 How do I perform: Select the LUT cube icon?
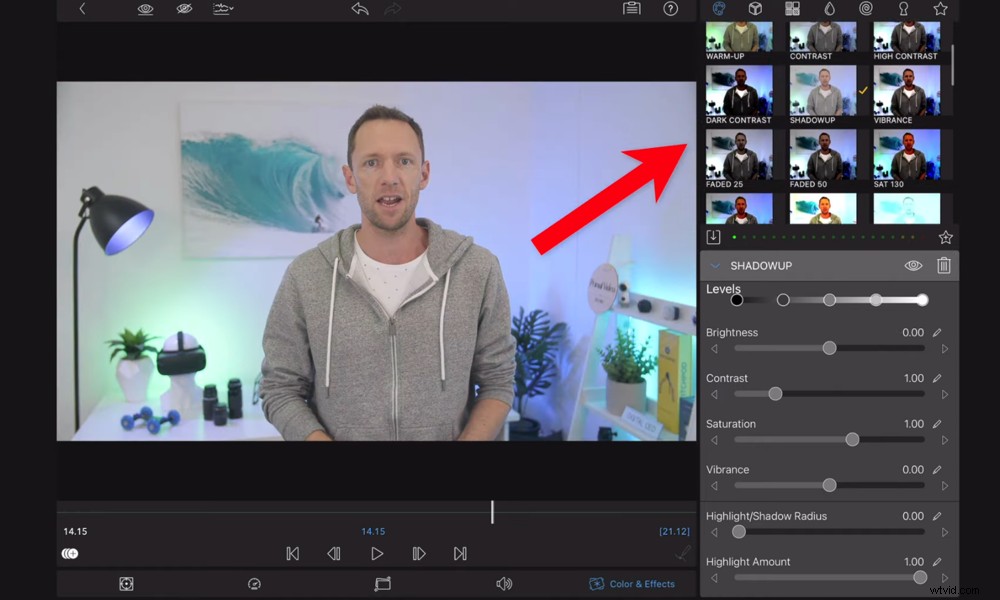[754, 9]
